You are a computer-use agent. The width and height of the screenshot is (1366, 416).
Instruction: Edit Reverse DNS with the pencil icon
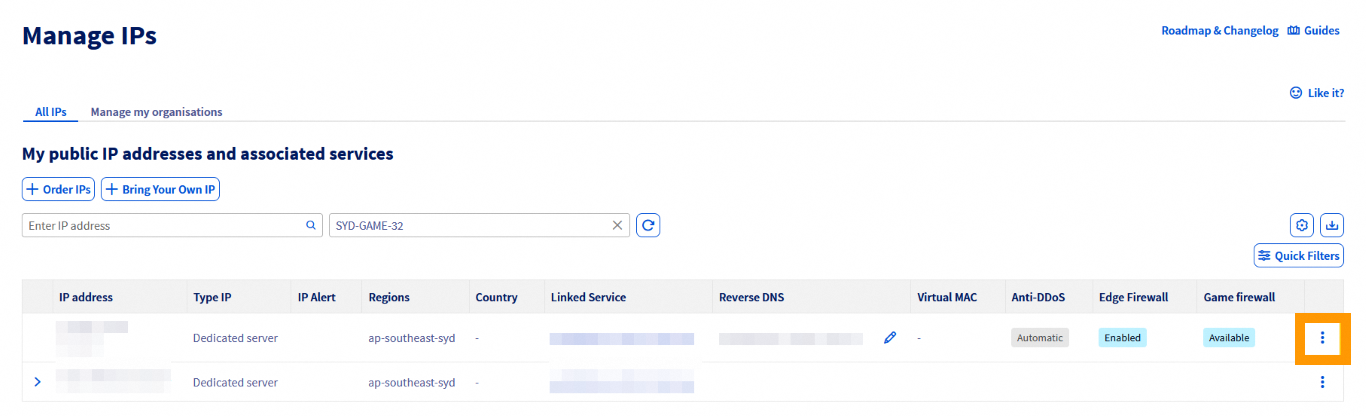890,338
